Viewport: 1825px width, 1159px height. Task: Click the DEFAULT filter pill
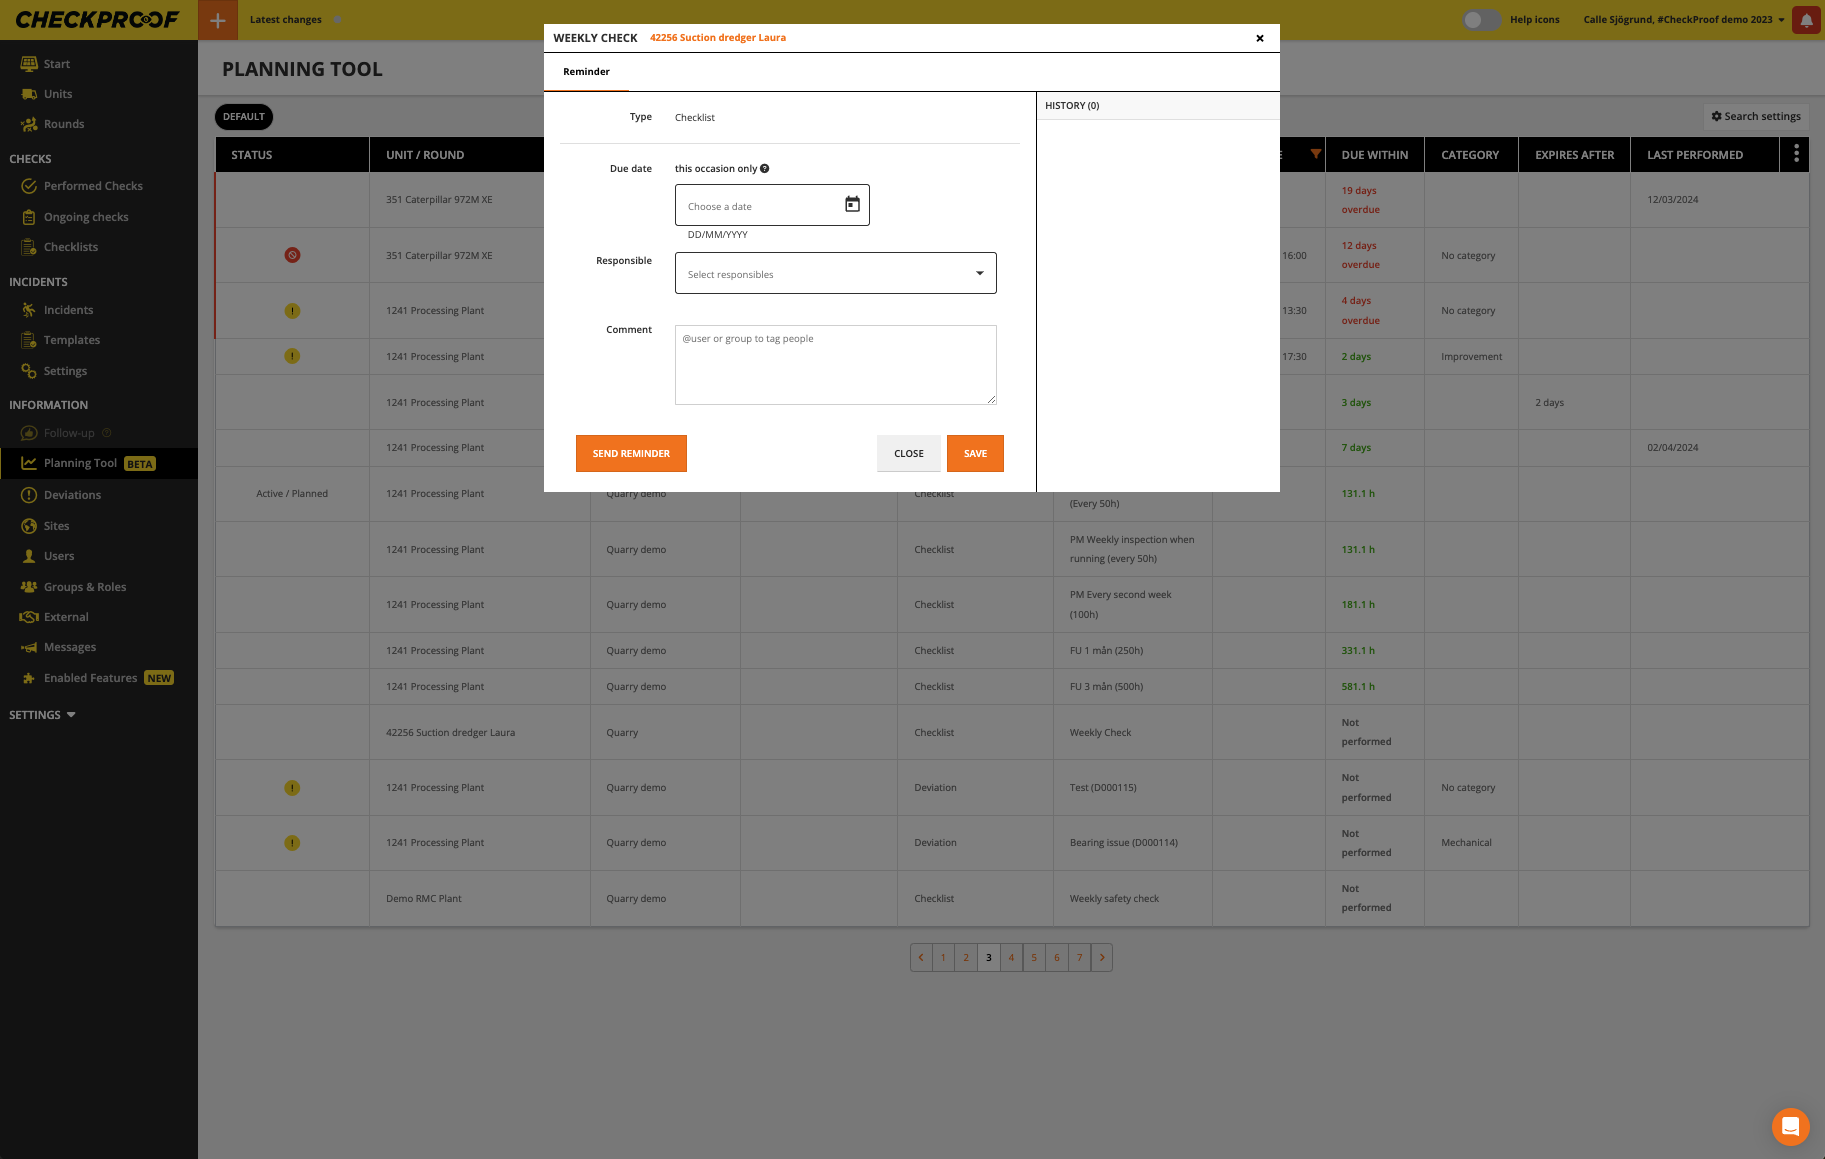244,117
